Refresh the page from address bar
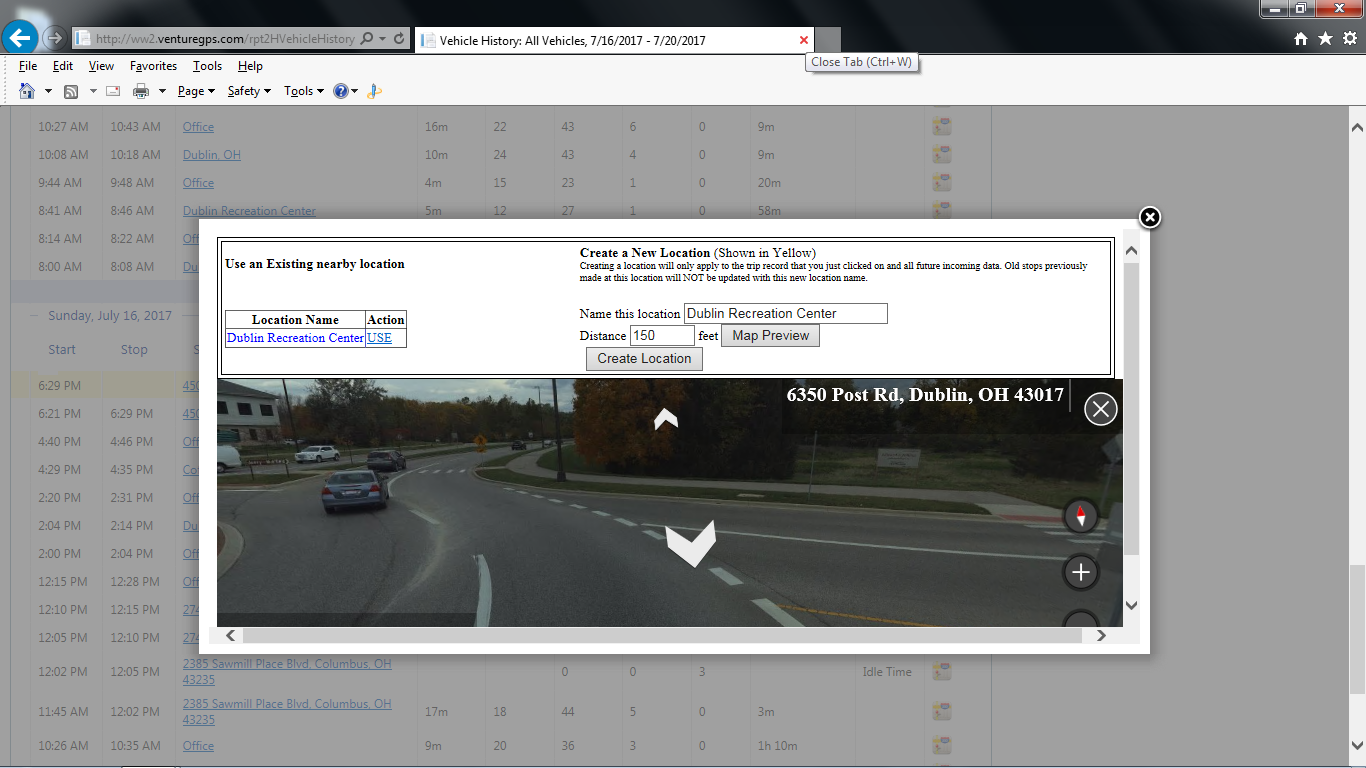 [399, 39]
